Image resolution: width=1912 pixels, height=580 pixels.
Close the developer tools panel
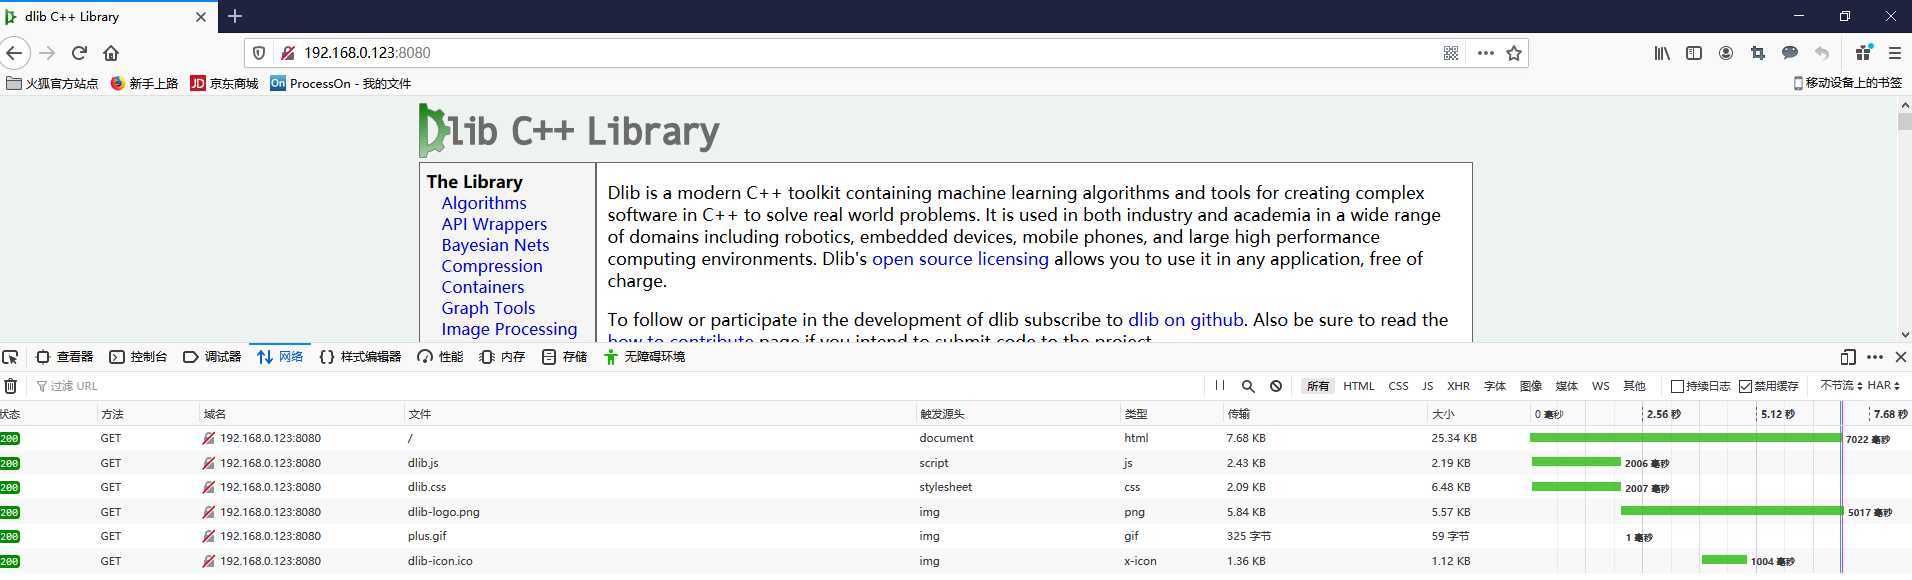click(x=1901, y=357)
